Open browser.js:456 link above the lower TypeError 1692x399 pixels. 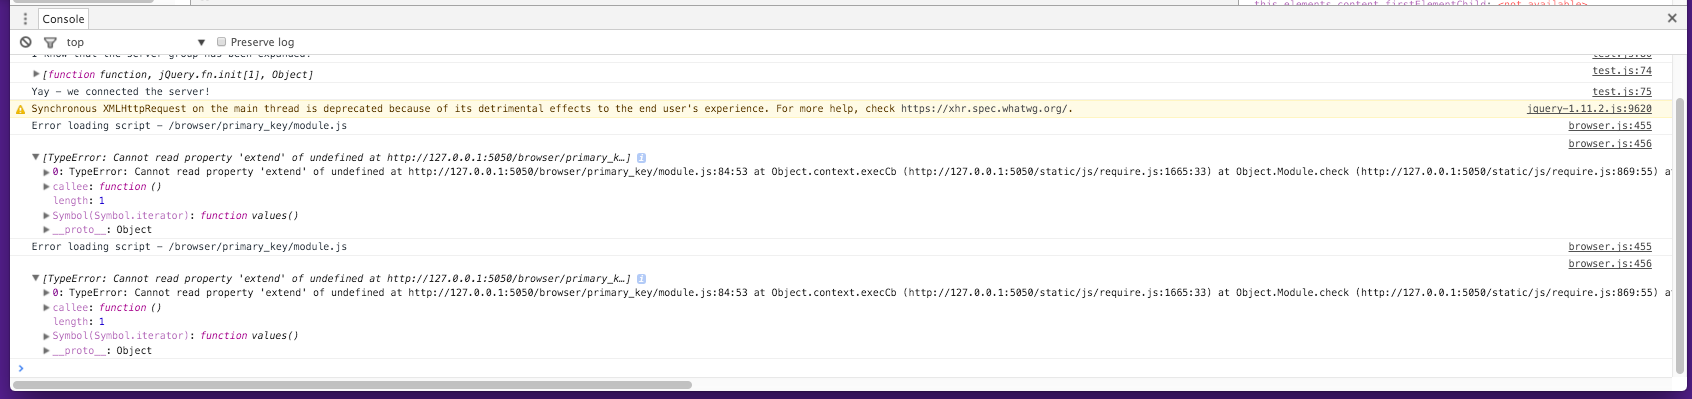(1610, 264)
